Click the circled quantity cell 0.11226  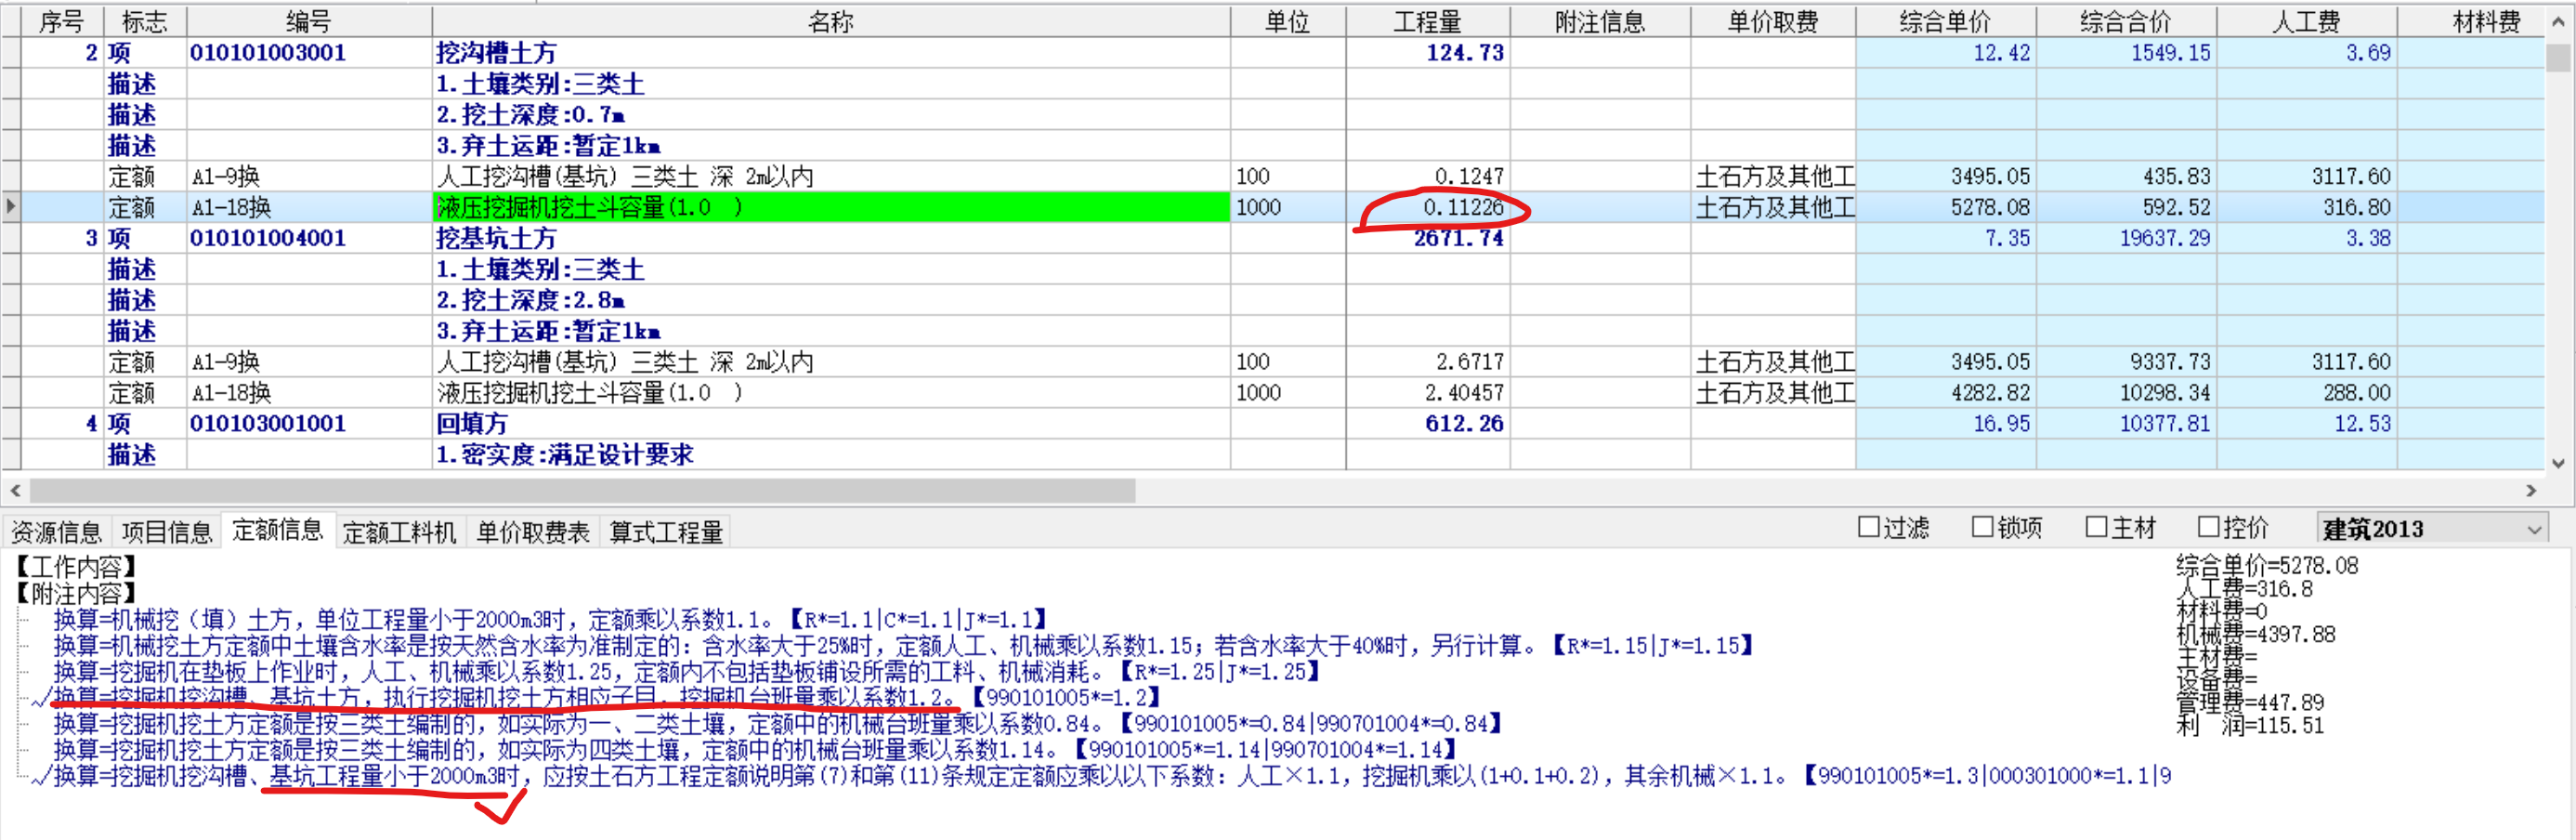[x=1428, y=207]
